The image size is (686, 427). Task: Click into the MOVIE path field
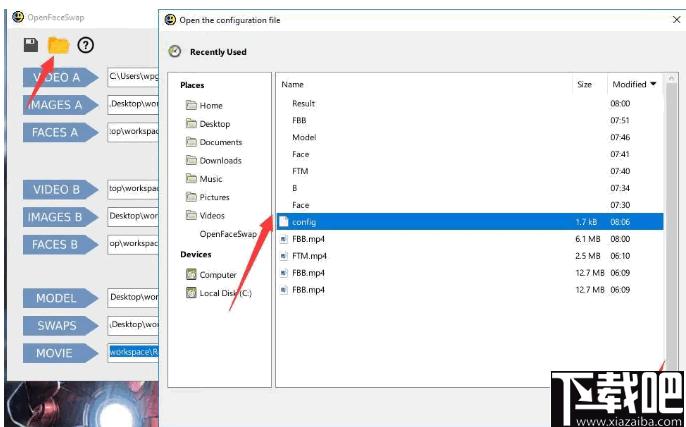click(133, 353)
